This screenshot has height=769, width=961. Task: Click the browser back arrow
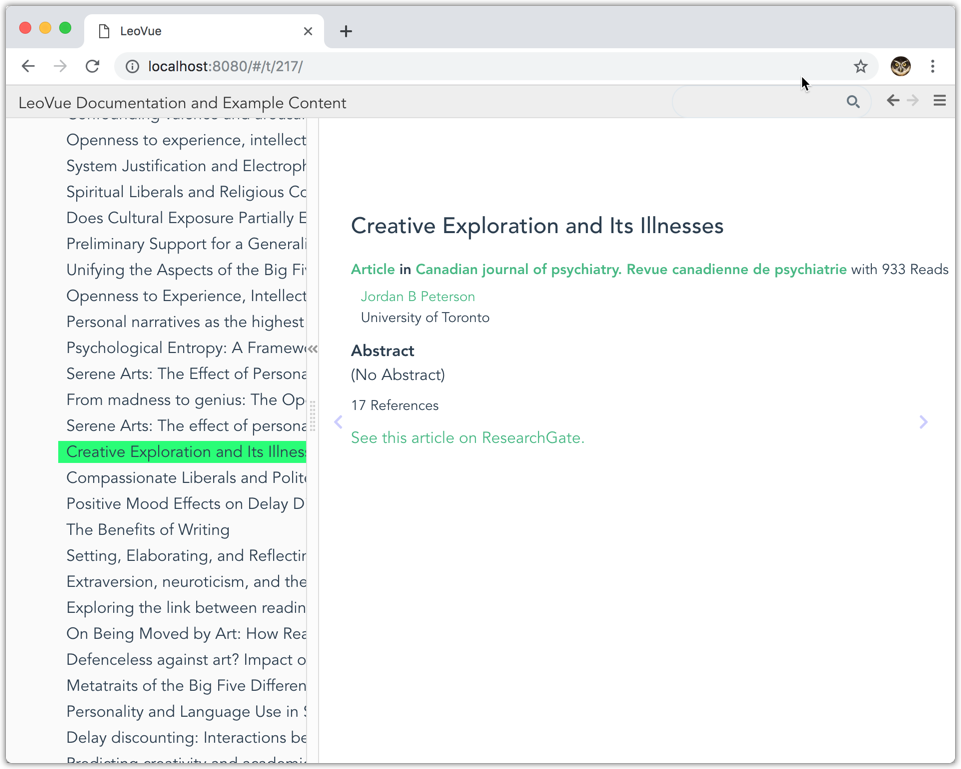[x=28, y=67]
